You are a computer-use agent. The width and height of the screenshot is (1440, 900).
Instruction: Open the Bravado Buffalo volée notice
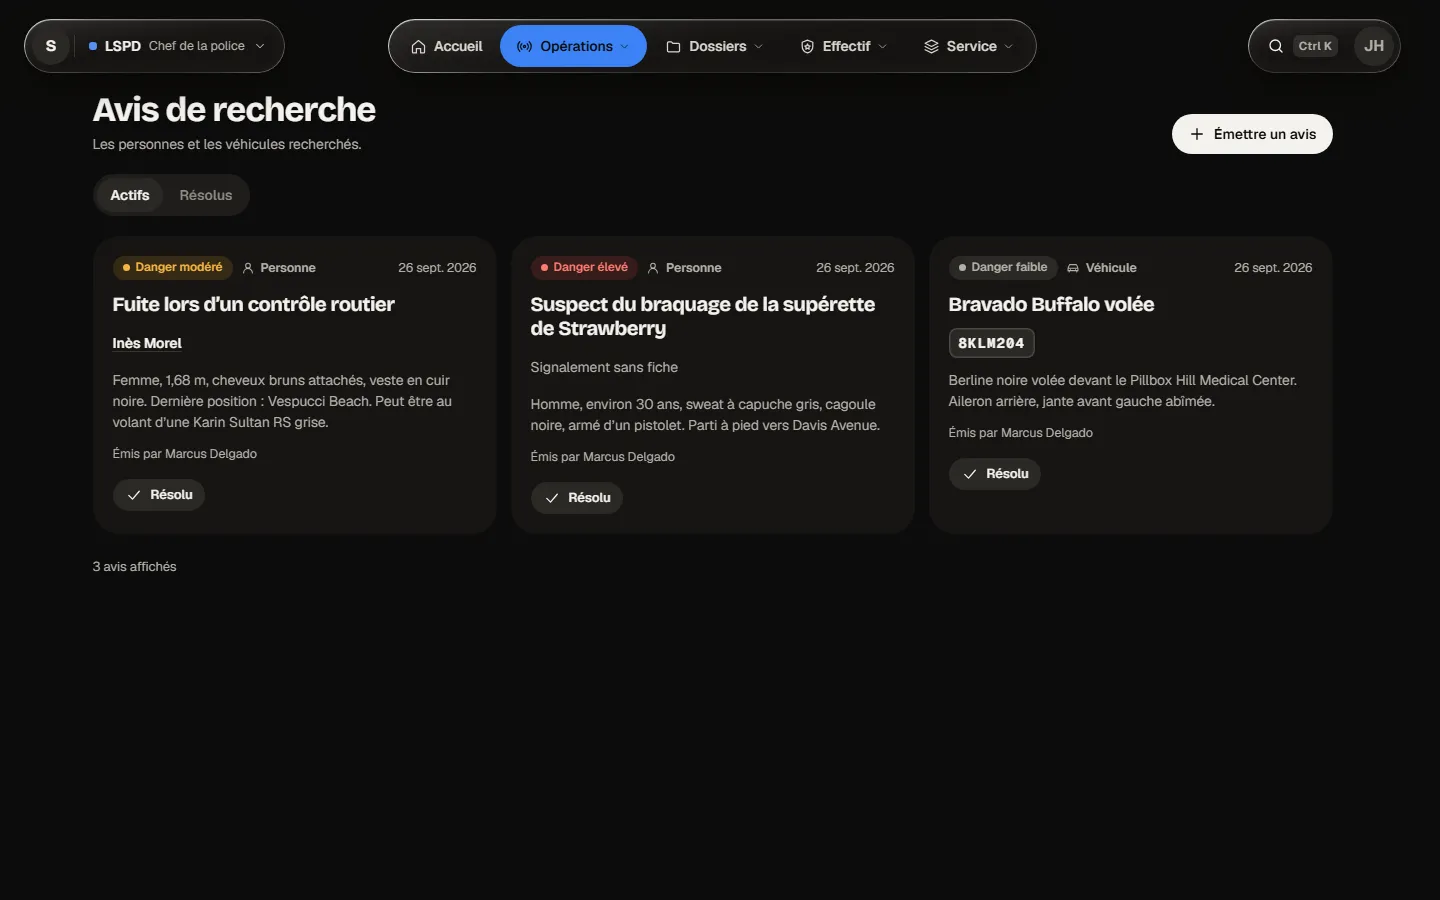click(1051, 304)
